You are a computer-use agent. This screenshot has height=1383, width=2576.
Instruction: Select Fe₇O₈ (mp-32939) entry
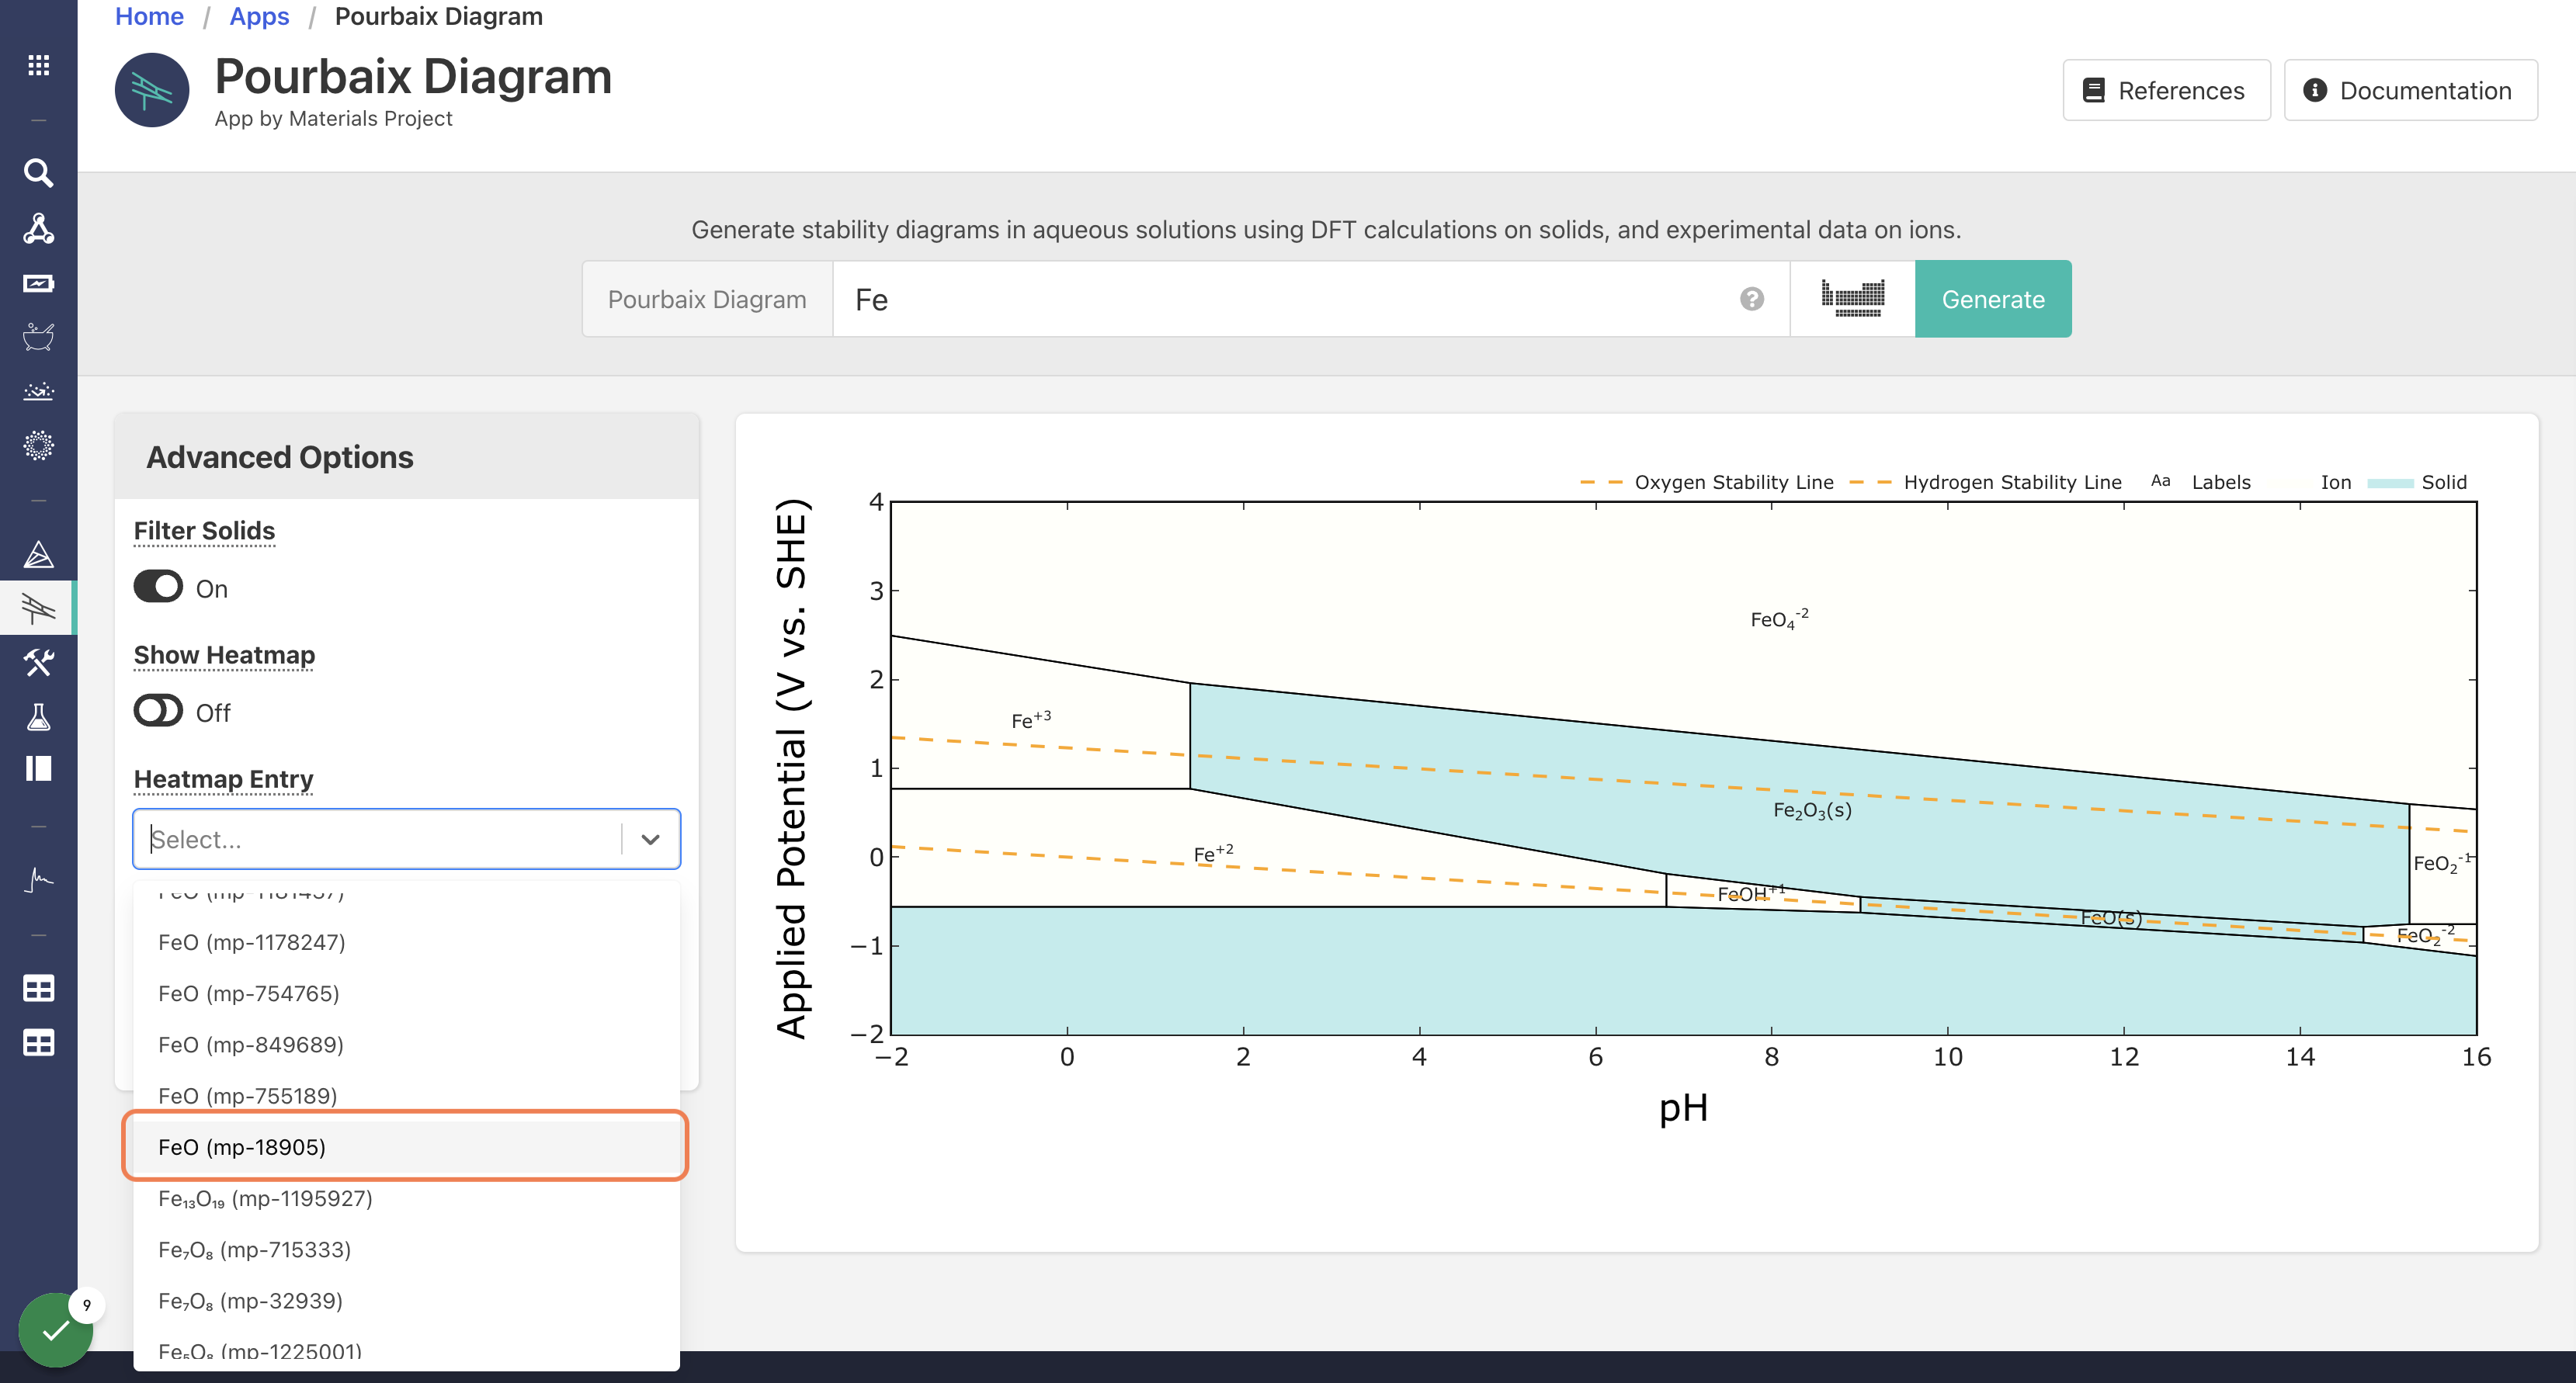[x=406, y=1300]
